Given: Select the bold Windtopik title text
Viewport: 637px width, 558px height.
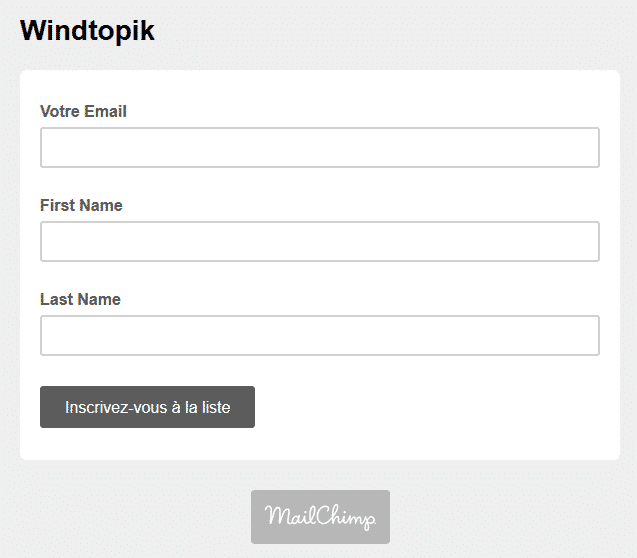Looking at the screenshot, I should click(x=87, y=31).
